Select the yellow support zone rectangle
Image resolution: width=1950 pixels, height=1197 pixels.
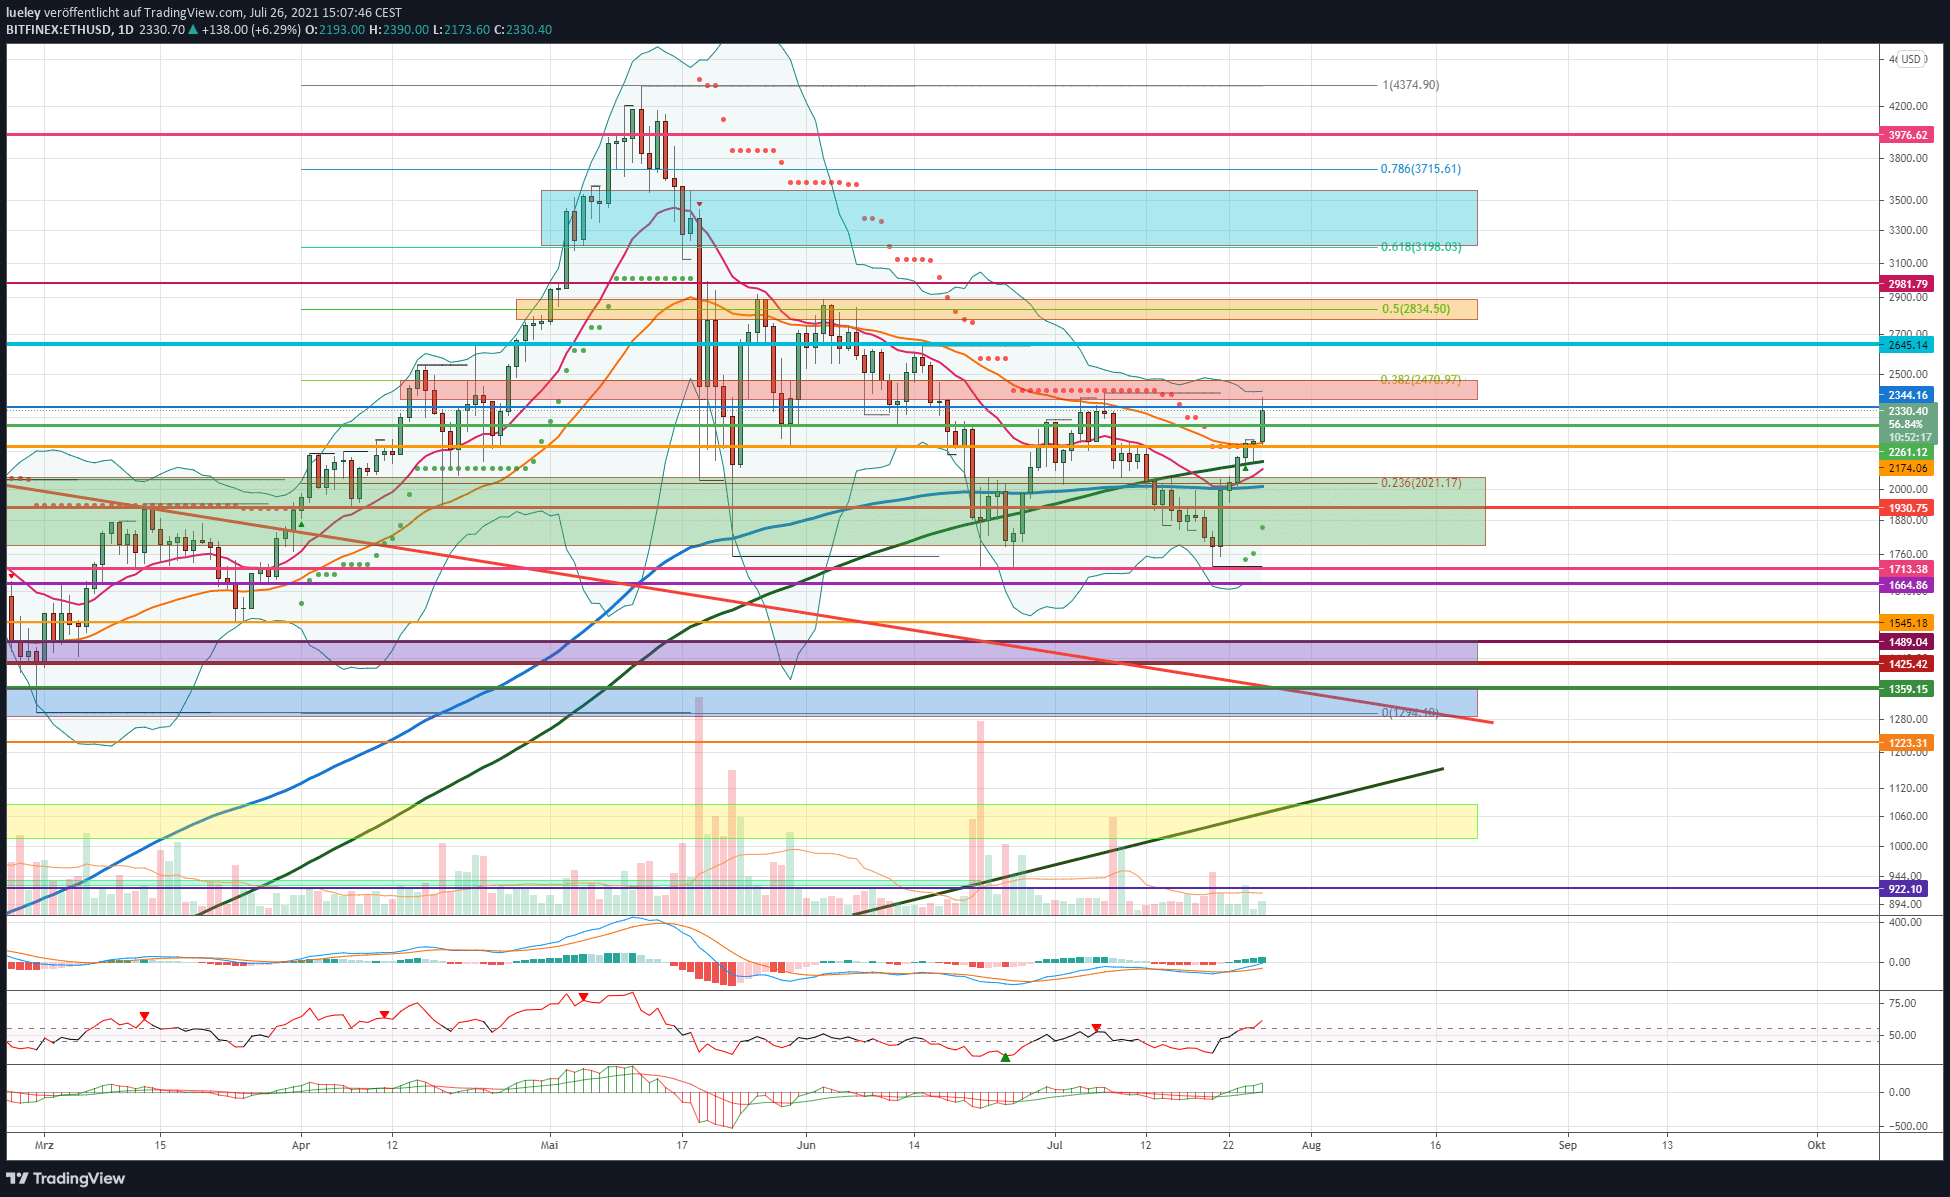(741, 821)
